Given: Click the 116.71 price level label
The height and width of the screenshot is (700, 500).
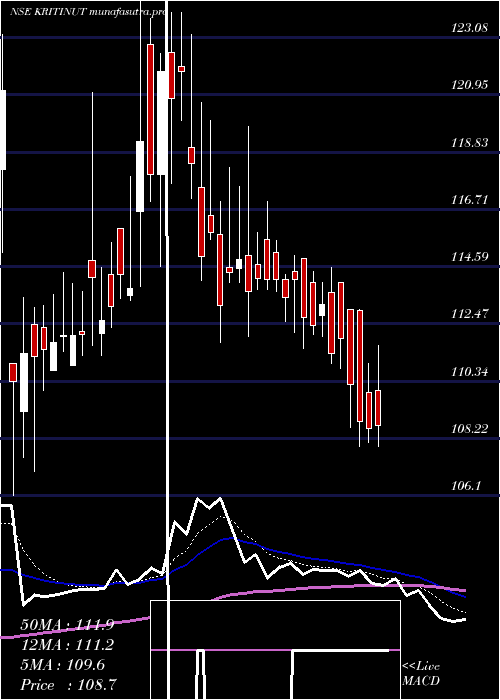Looking at the screenshot, I should tap(469, 200).
